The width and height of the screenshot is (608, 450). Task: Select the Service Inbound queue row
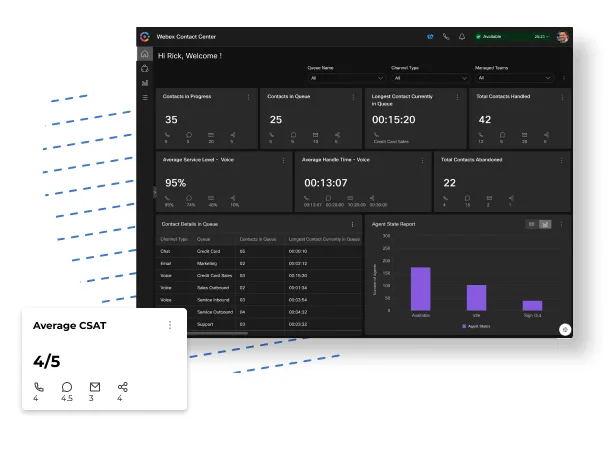click(259, 300)
